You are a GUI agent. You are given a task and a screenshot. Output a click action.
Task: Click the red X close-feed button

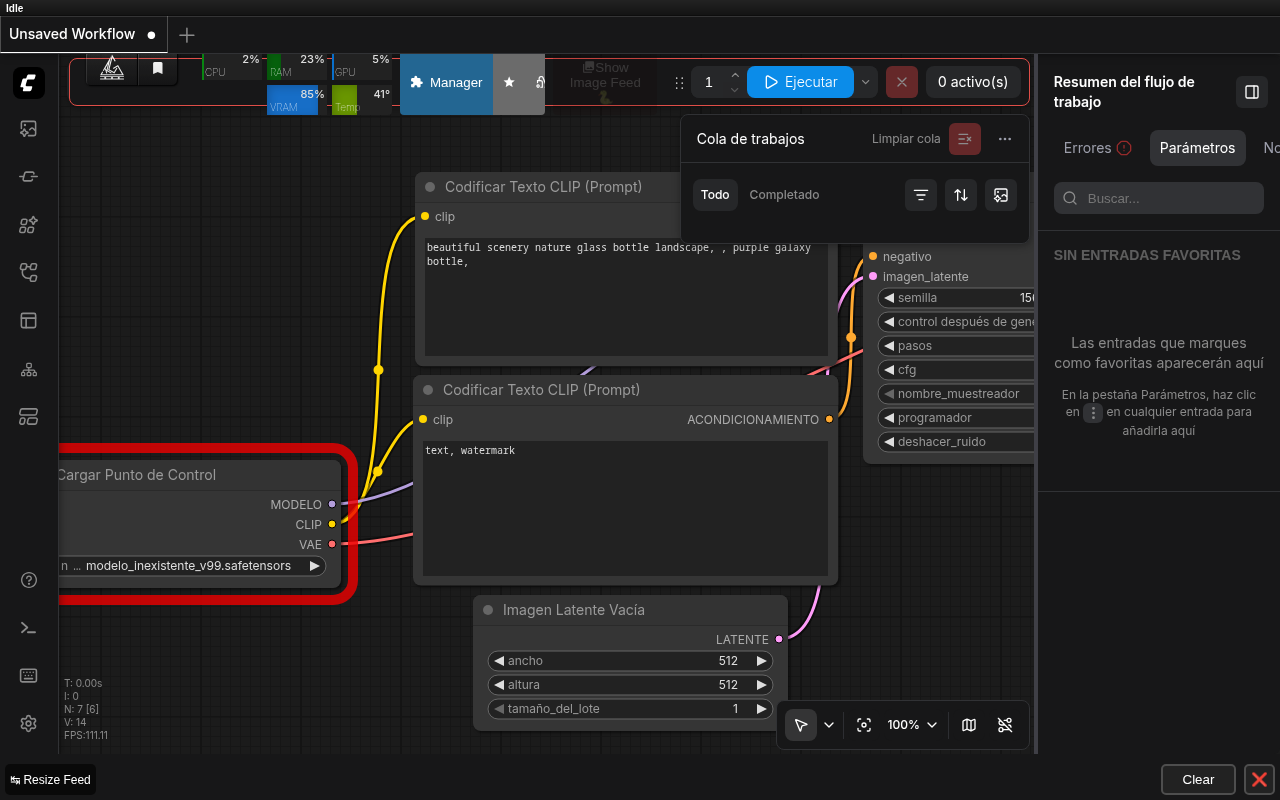tap(1259, 780)
